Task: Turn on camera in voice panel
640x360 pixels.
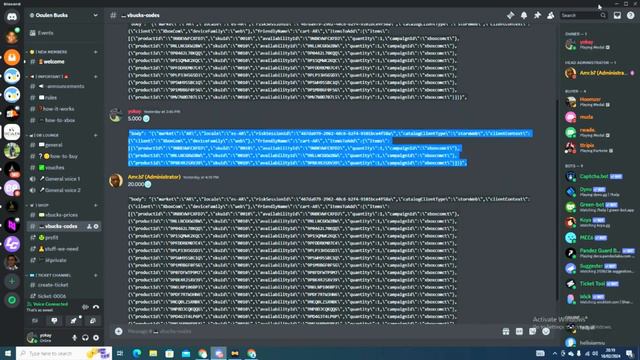Action: pyautogui.click(x=35, y=321)
